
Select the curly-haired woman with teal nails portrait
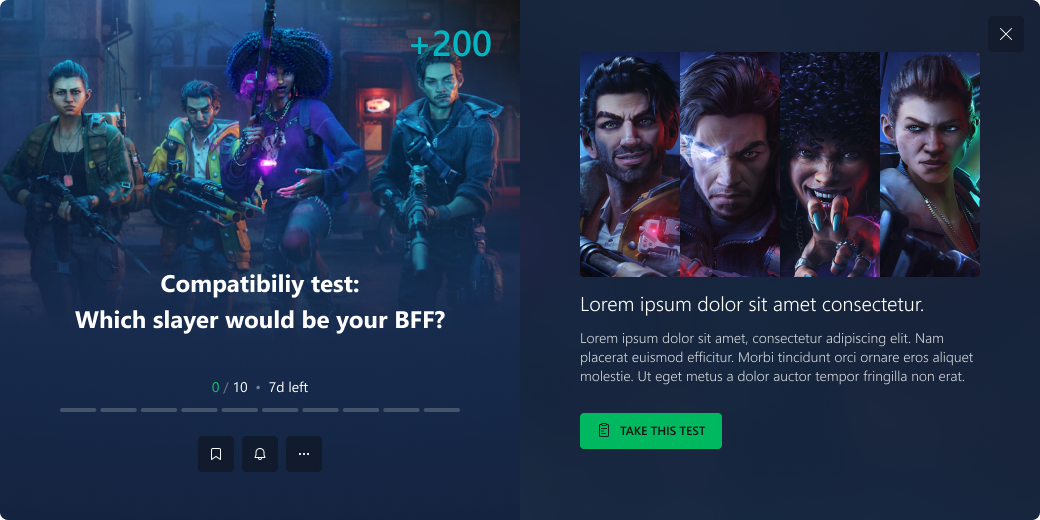[830, 164]
